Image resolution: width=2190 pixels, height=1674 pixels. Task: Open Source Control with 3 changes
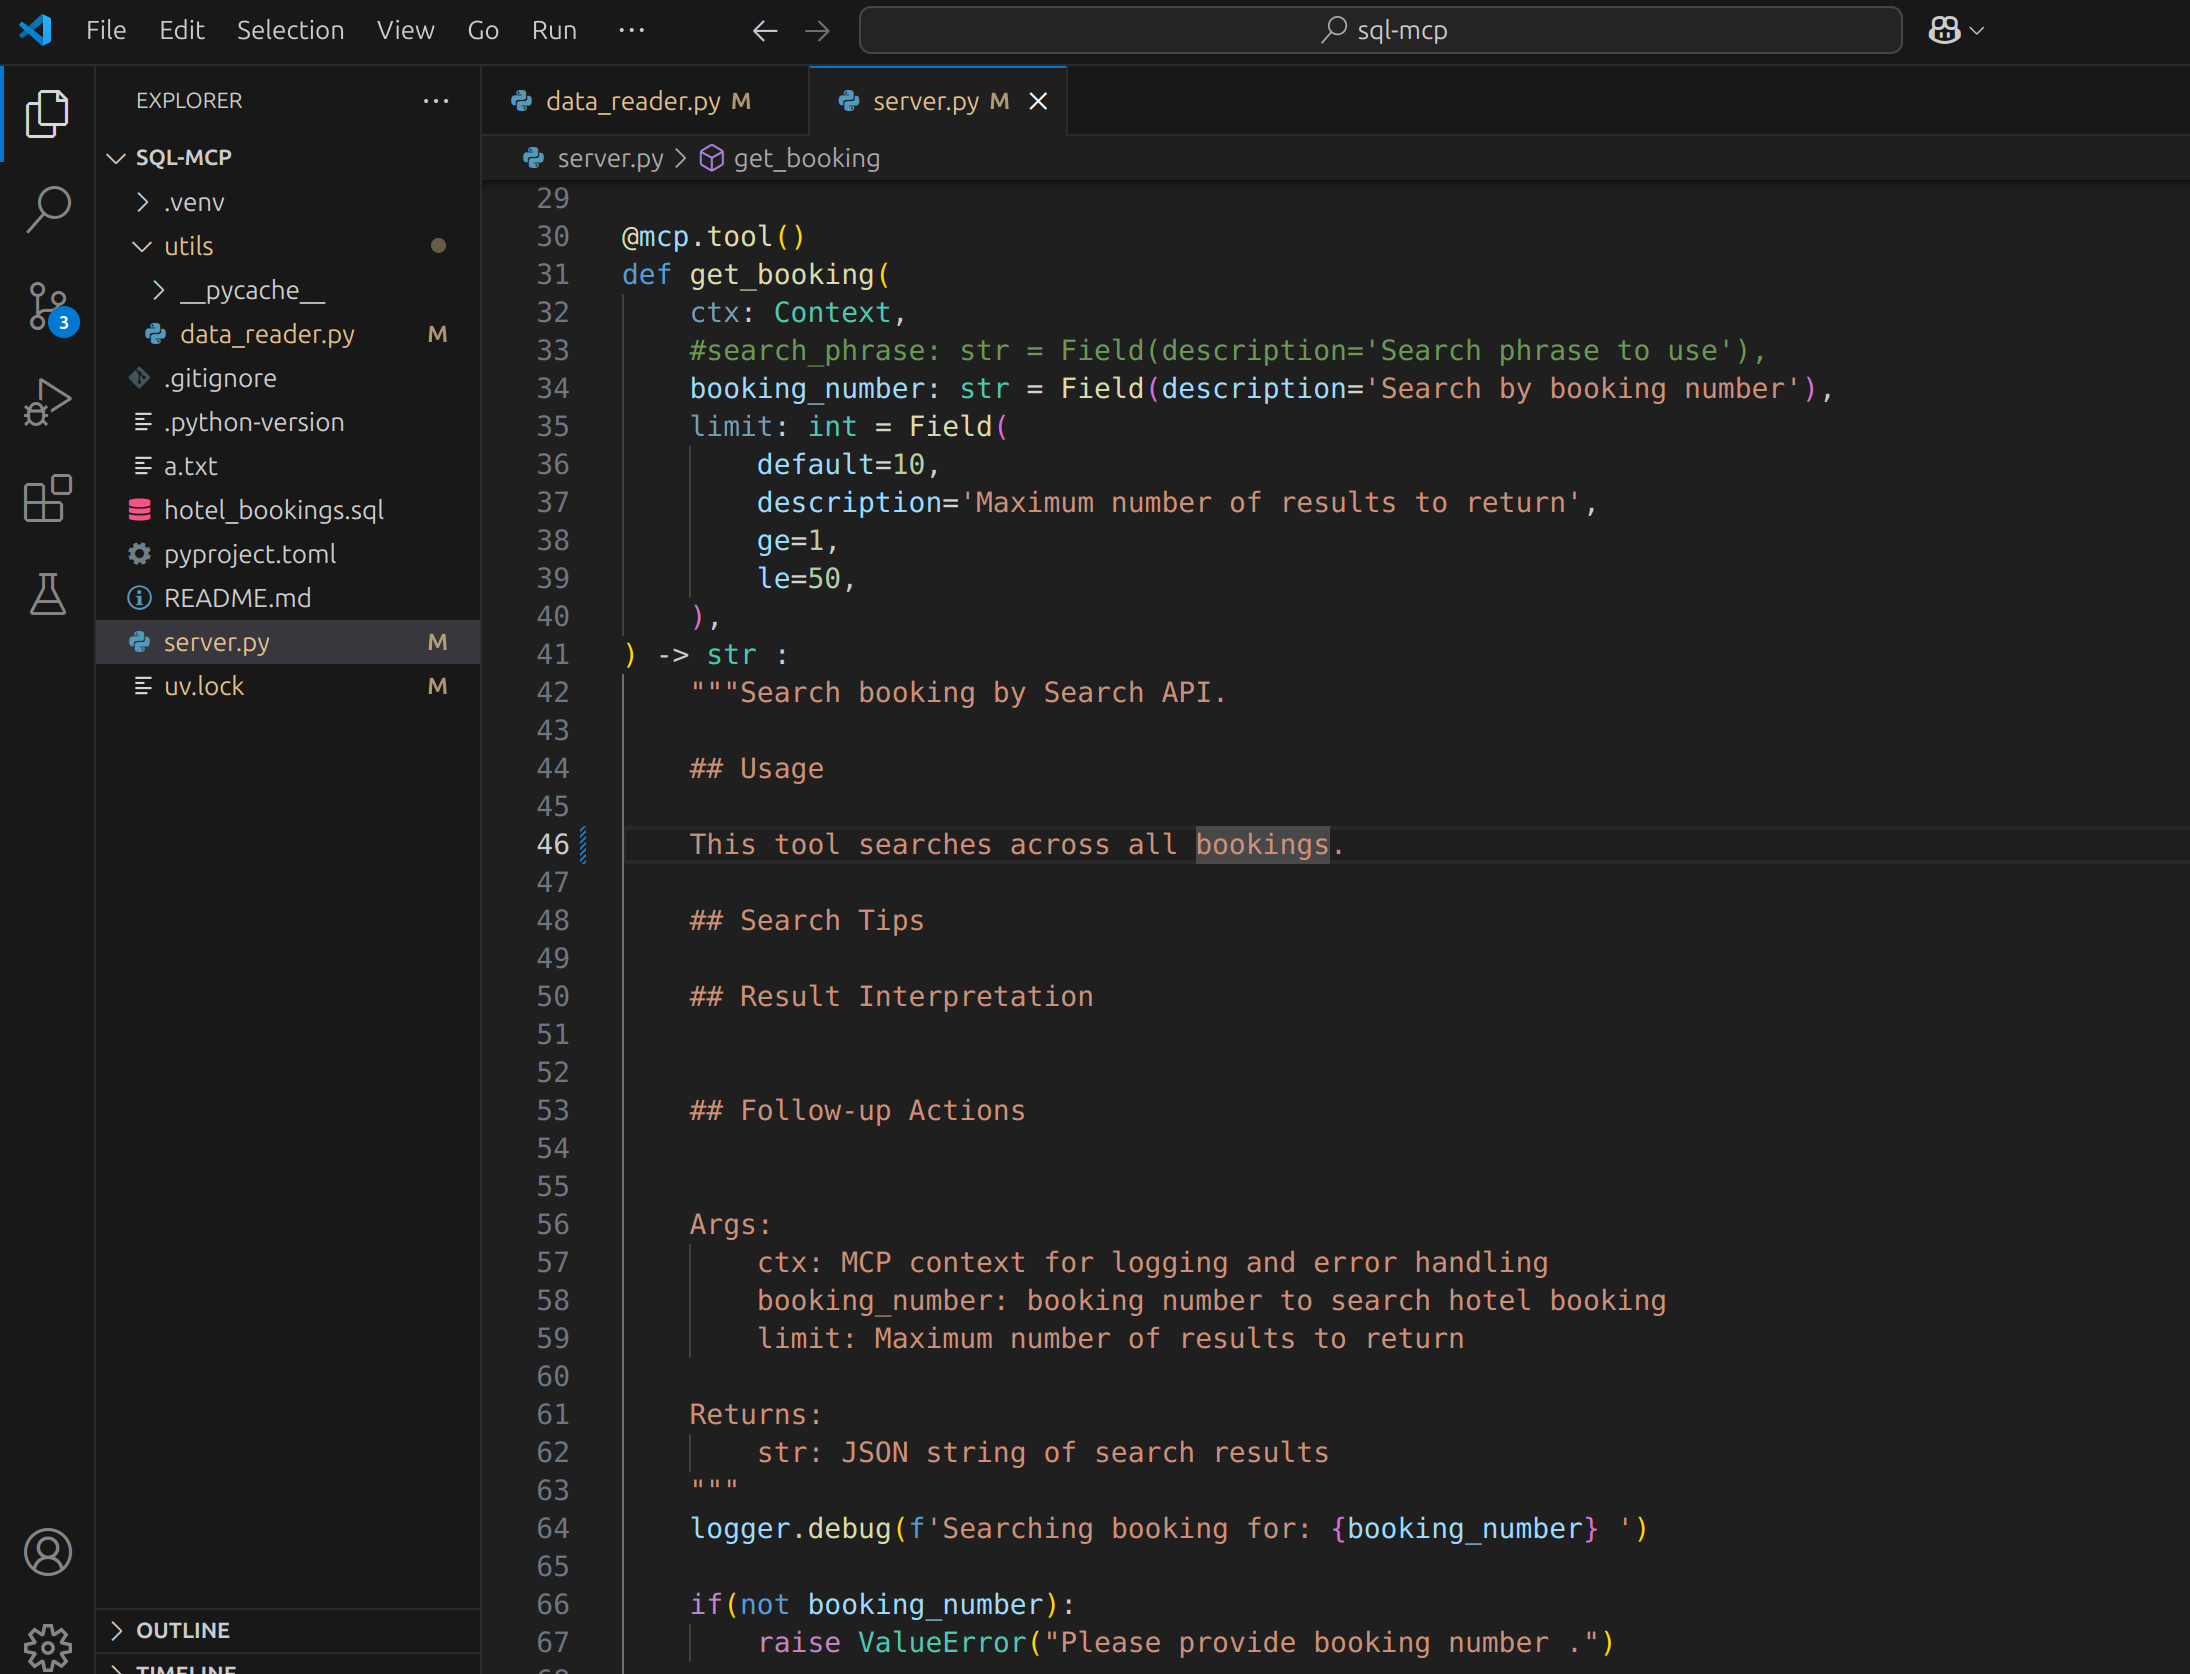pyautogui.click(x=49, y=307)
